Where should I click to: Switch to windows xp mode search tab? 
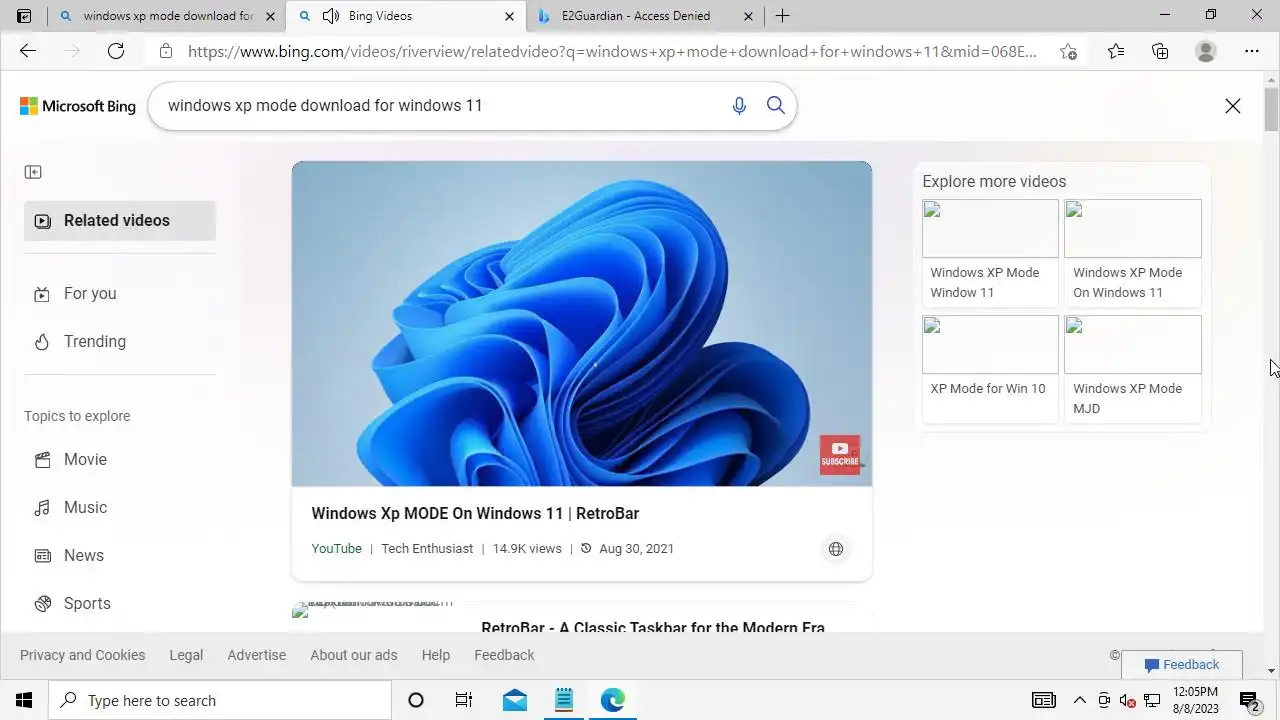(165, 16)
